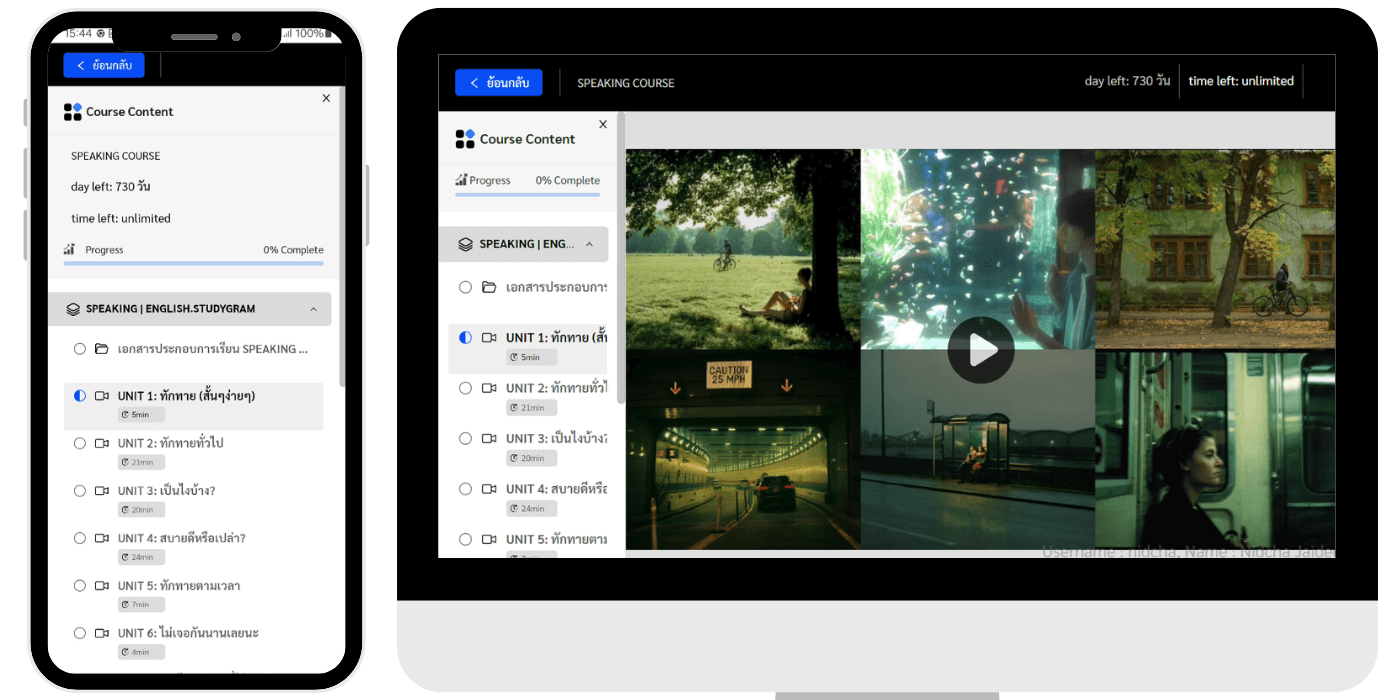Screen dimensions: 1400x700
Task: Play the video in the desktop view
Action: (x=980, y=350)
